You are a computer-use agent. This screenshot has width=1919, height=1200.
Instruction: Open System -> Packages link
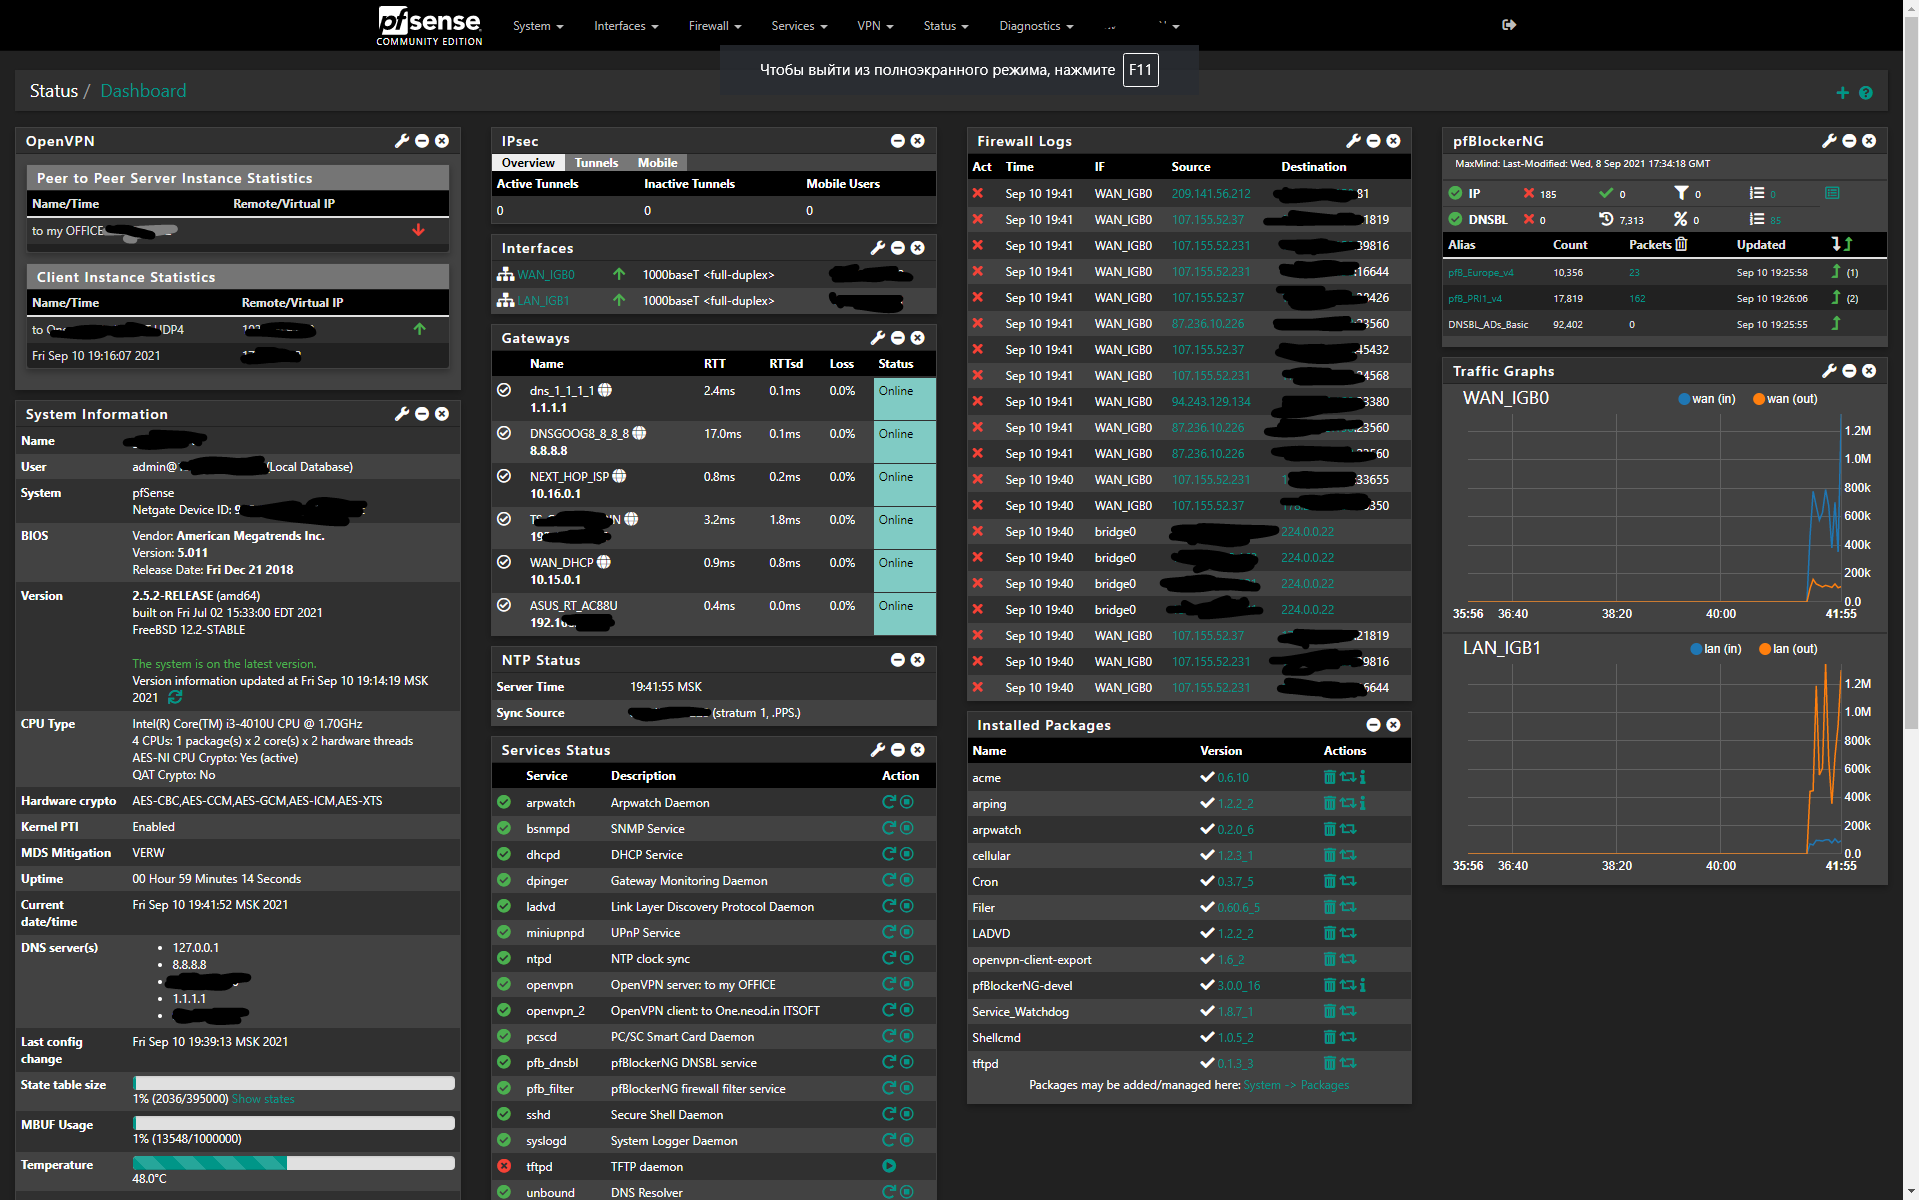pyautogui.click(x=1296, y=1085)
